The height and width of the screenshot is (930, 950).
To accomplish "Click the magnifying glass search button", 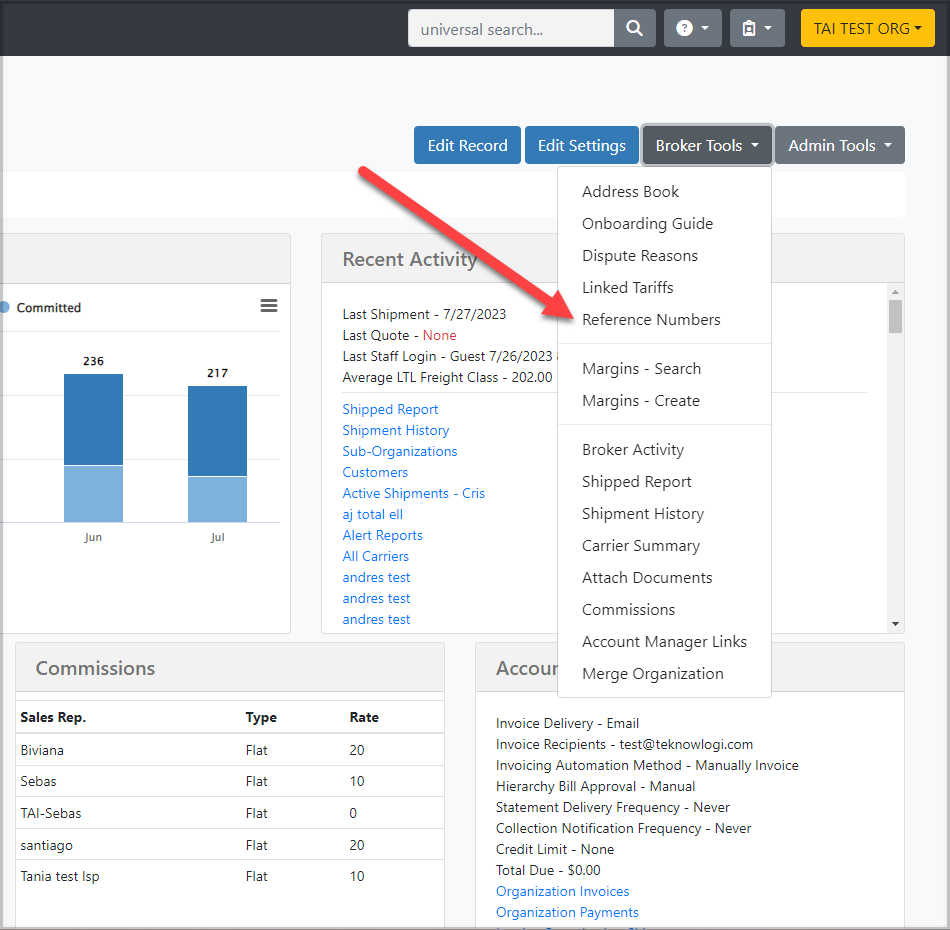I will [634, 29].
